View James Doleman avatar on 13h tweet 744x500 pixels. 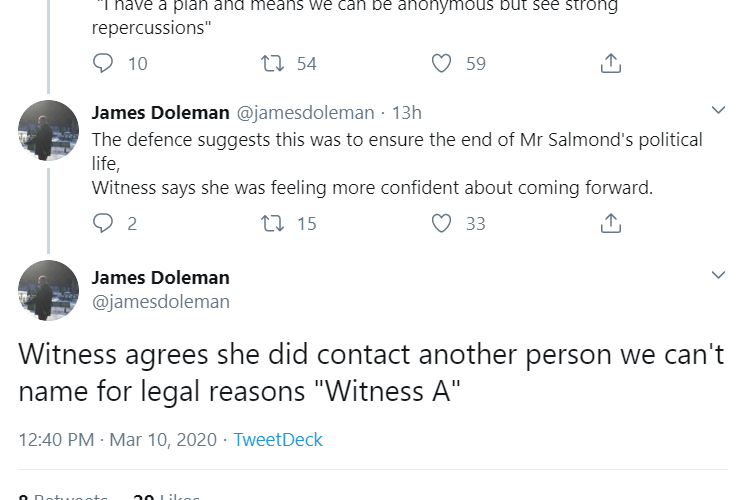pos(48,130)
